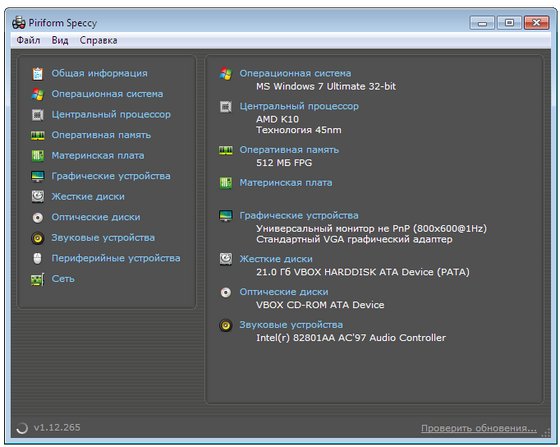Click summary panel monitor icon

226,216
